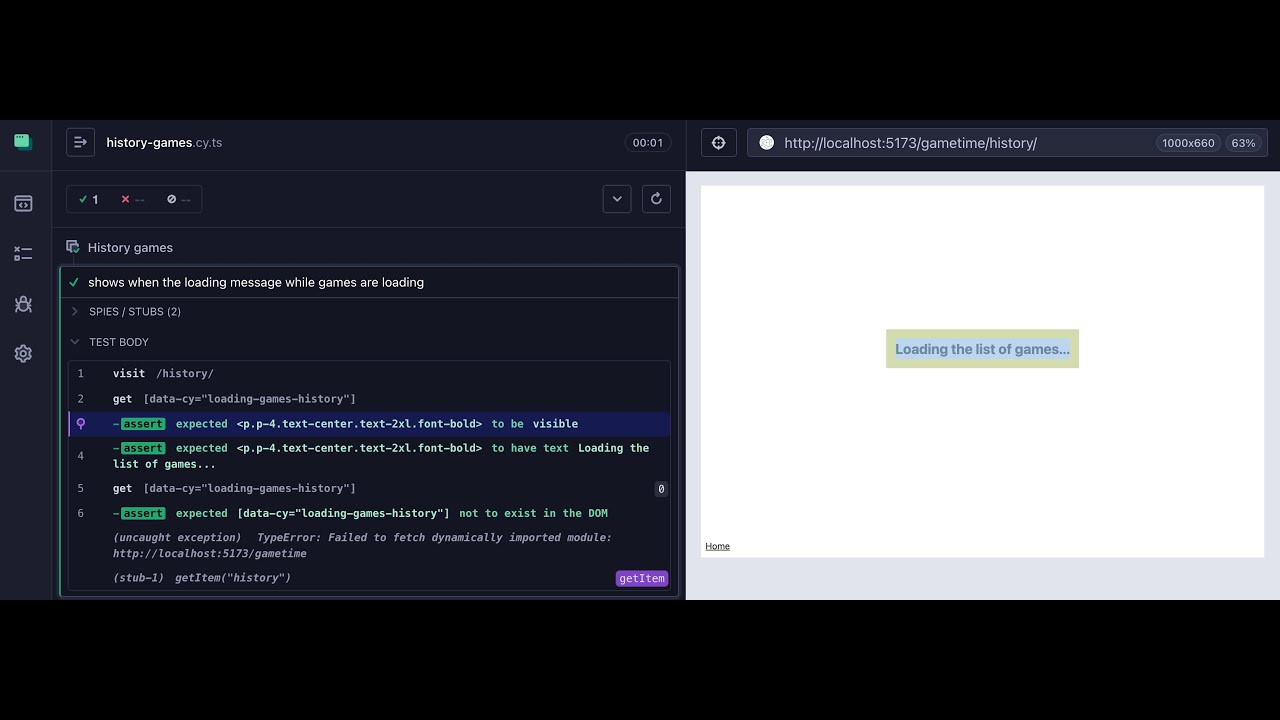The width and height of the screenshot is (1280, 720).
Task: Open the Settings gear icon
Action: tap(23, 354)
